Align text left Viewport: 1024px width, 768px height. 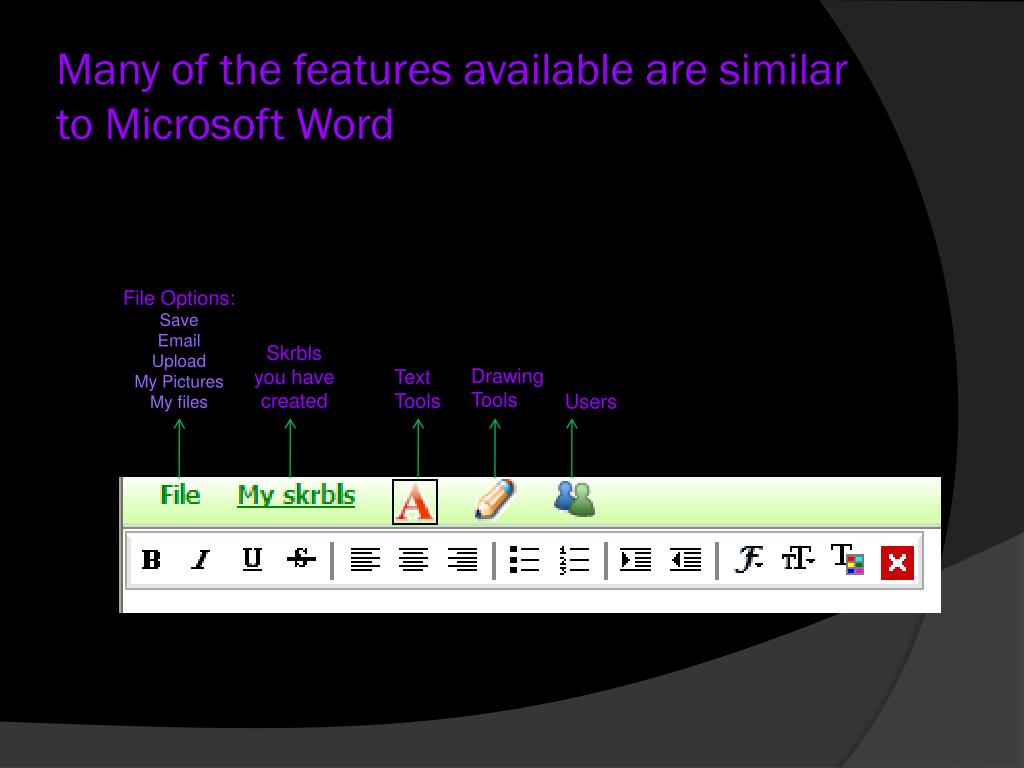pos(365,560)
